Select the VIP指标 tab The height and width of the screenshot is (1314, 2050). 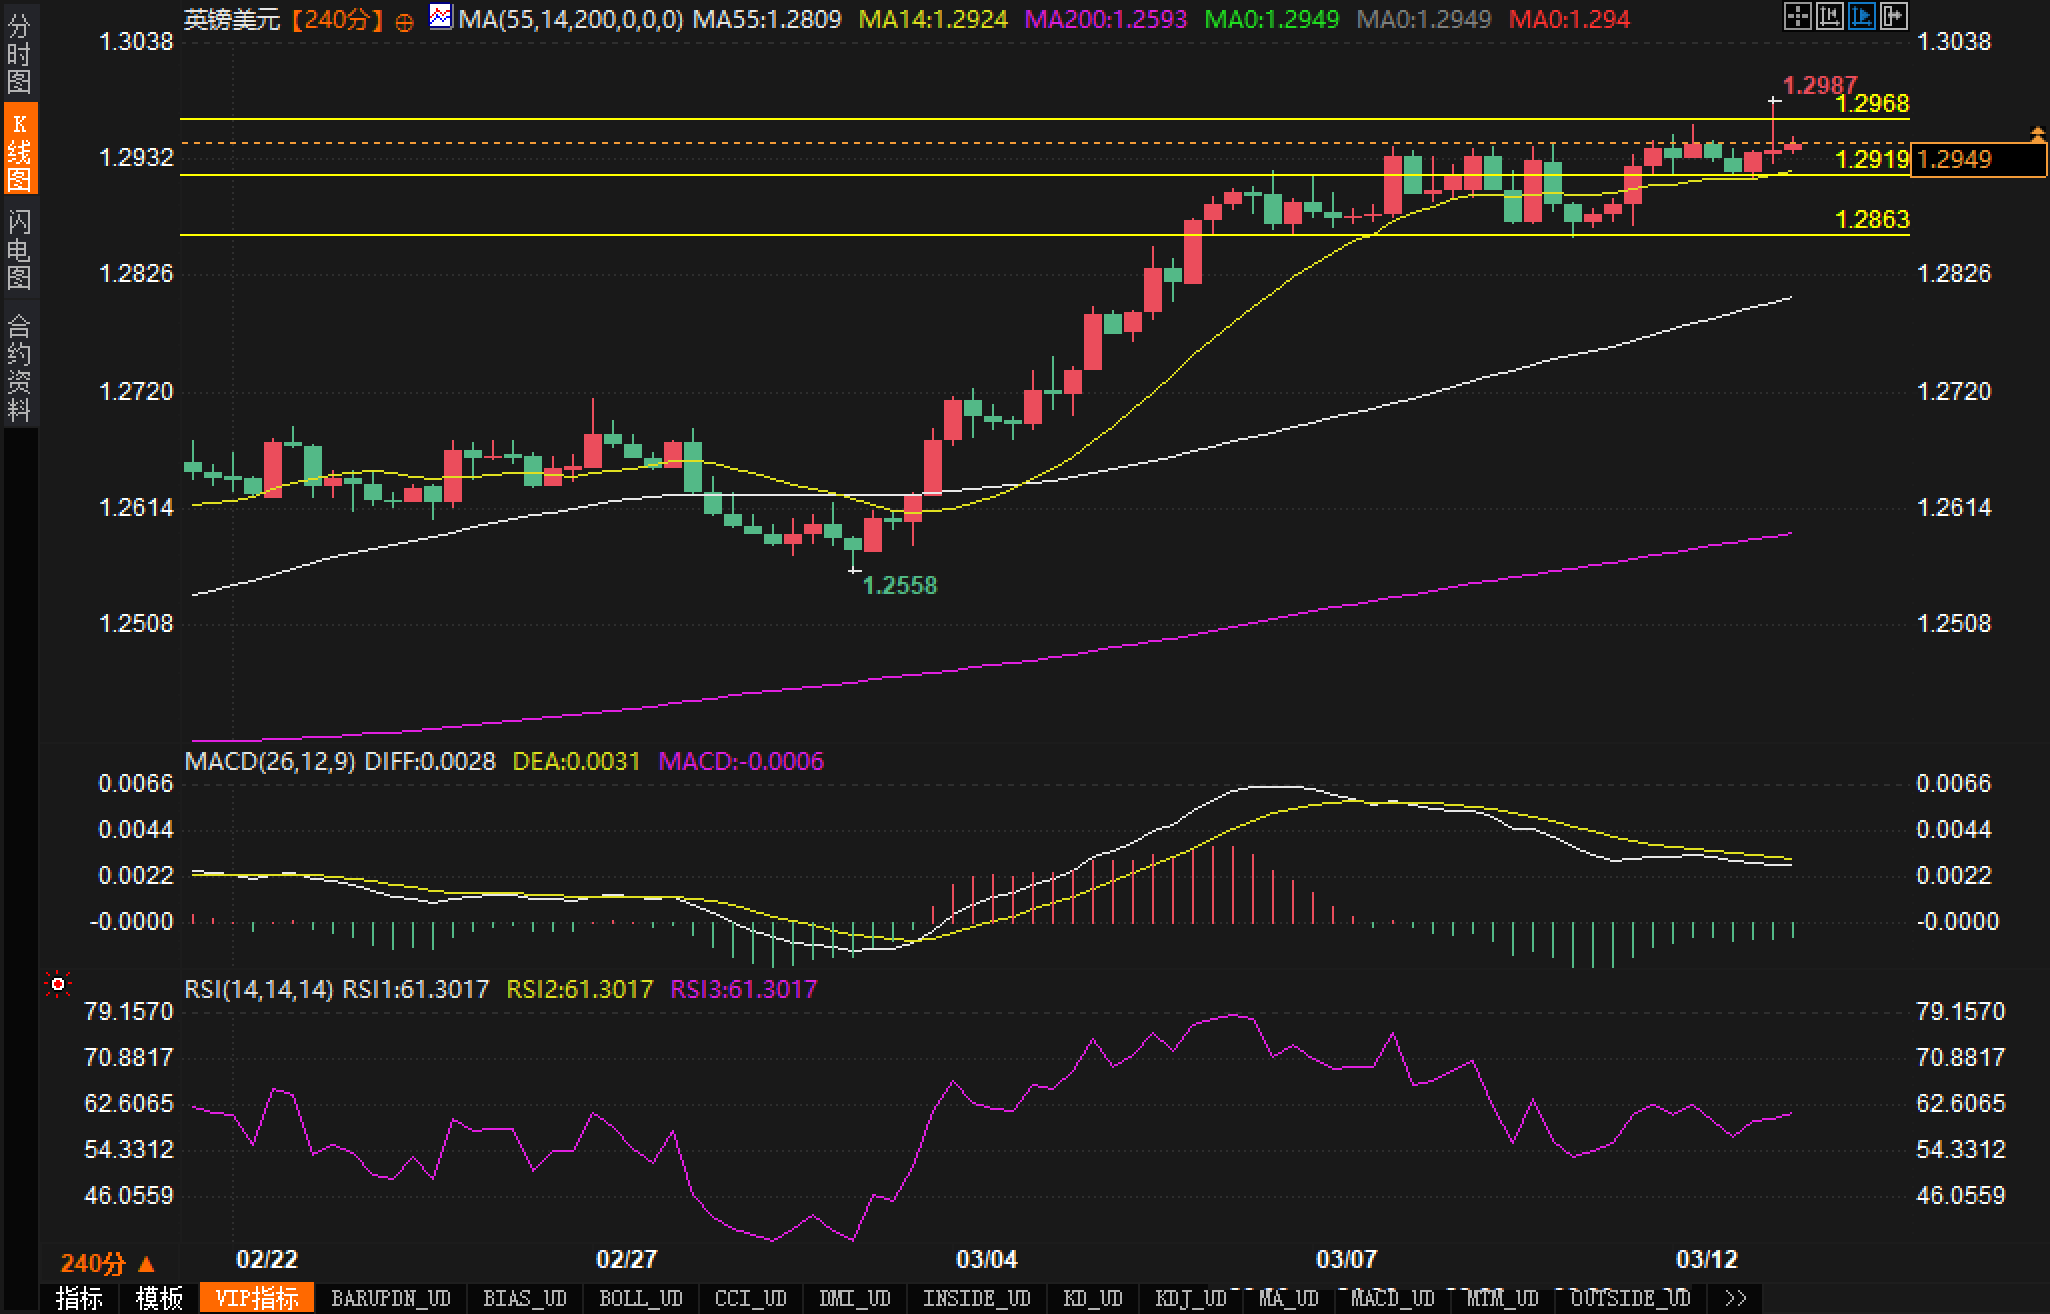pos(257,1298)
